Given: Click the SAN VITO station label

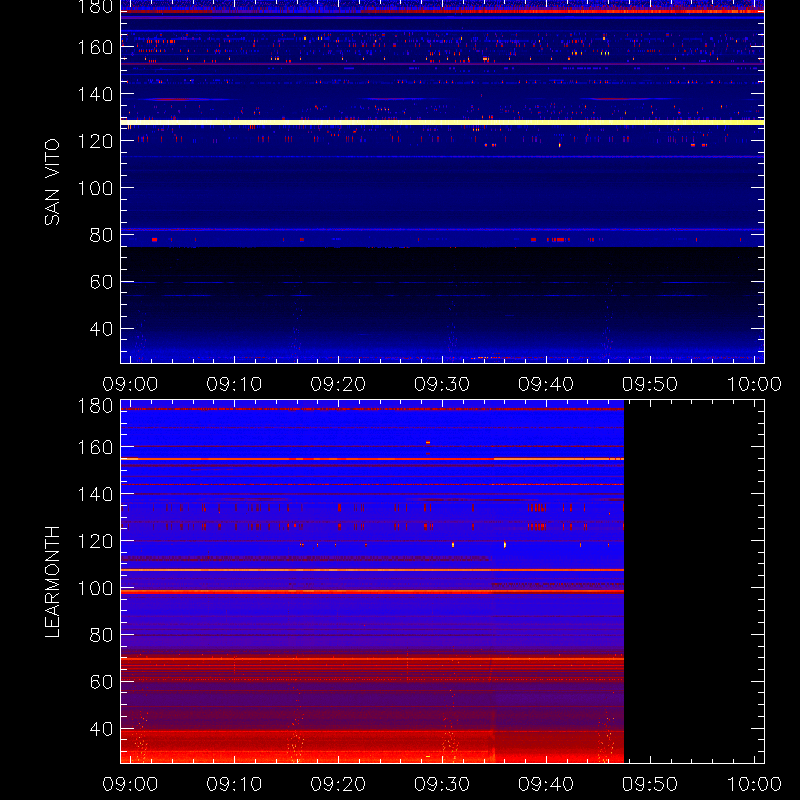Looking at the screenshot, I should pyautogui.click(x=52, y=182).
